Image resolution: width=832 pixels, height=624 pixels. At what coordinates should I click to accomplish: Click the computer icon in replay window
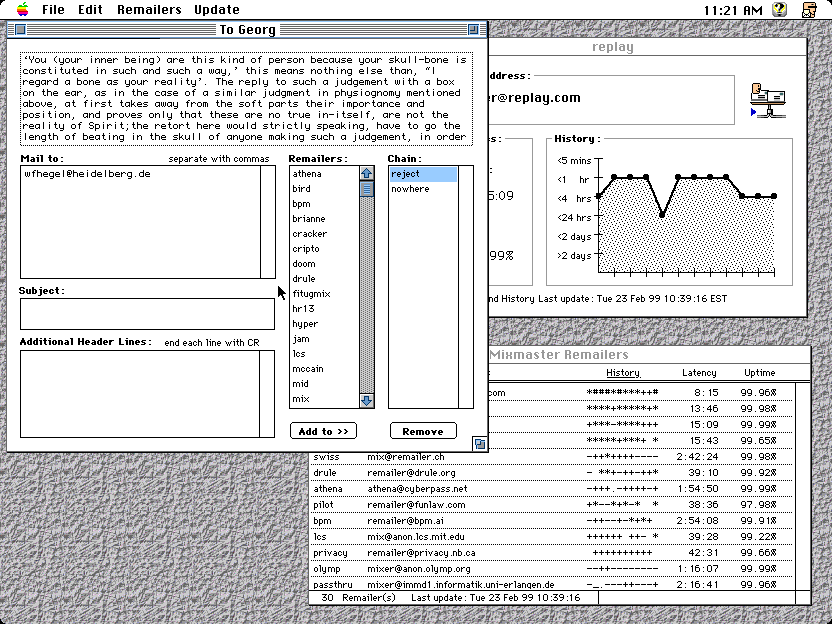[x=767, y=100]
